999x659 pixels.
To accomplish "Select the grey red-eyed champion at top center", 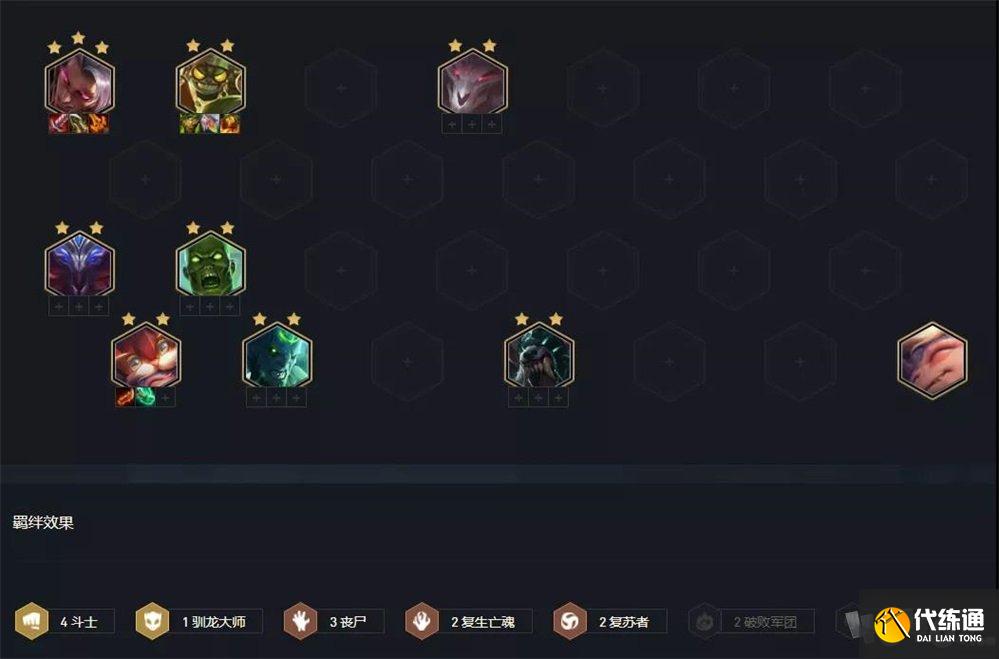I will point(473,83).
